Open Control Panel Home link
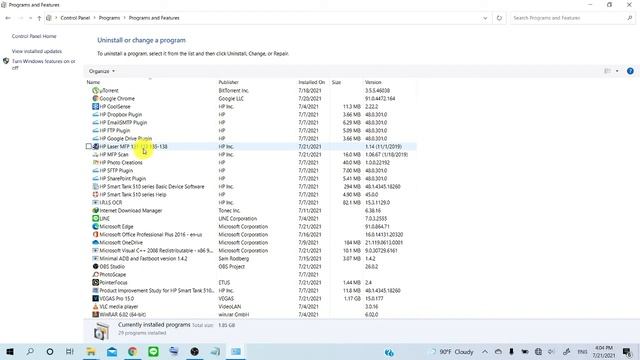The height and width of the screenshot is (360, 640). [34, 36]
